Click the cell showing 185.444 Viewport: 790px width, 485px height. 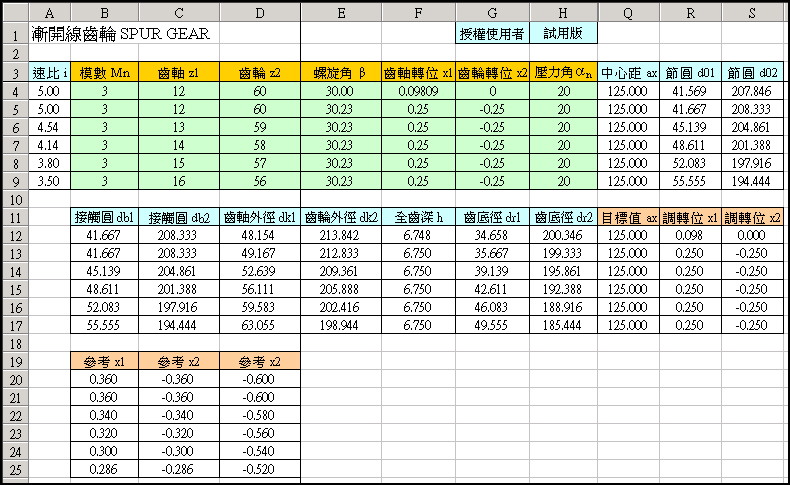563,325
